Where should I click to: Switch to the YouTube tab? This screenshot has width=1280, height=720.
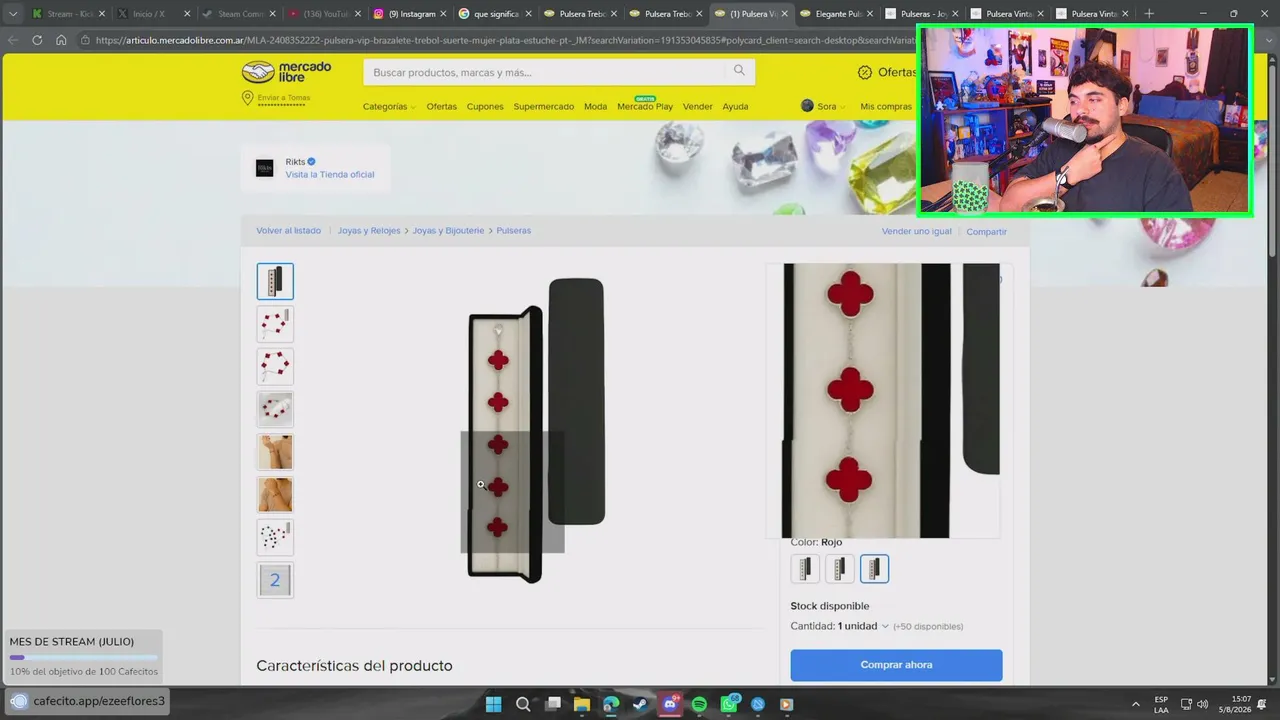pos(322,14)
